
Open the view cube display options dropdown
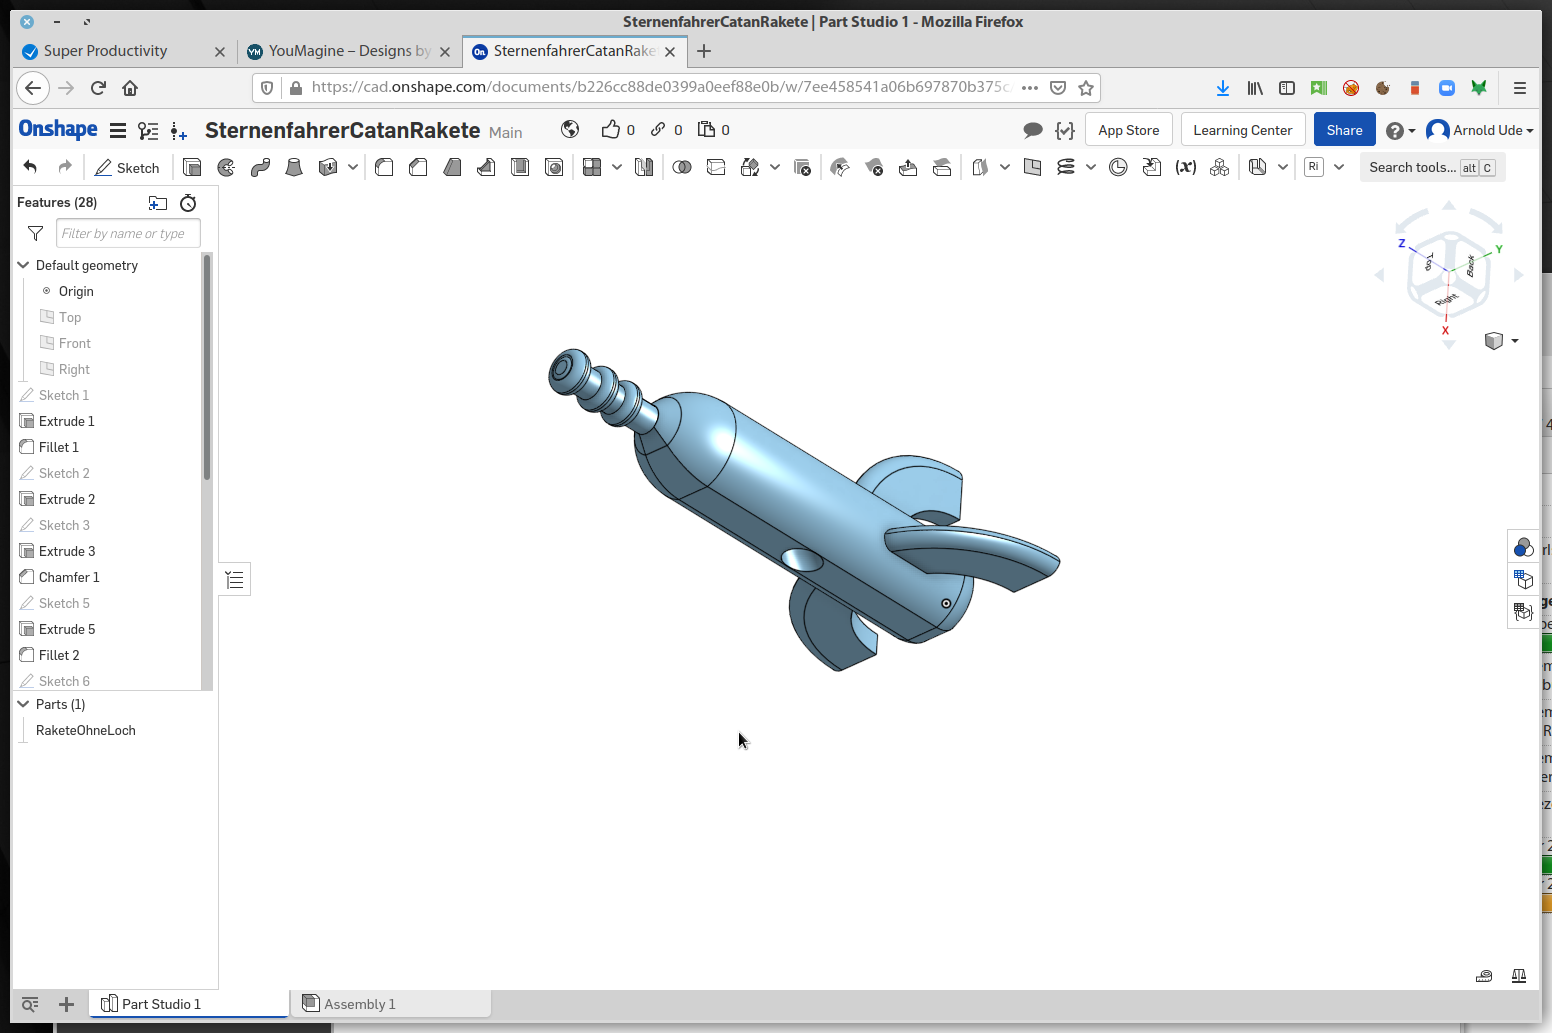click(1514, 341)
